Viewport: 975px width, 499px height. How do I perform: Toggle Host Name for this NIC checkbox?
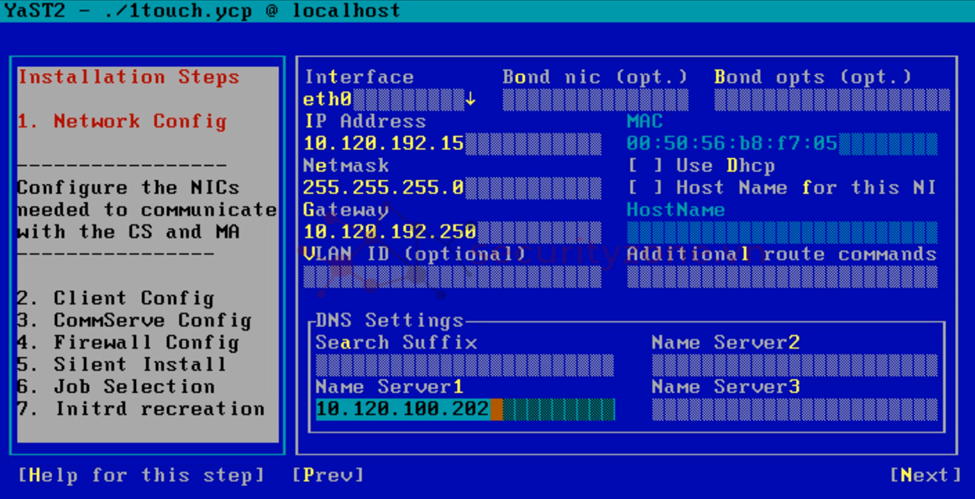641,188
